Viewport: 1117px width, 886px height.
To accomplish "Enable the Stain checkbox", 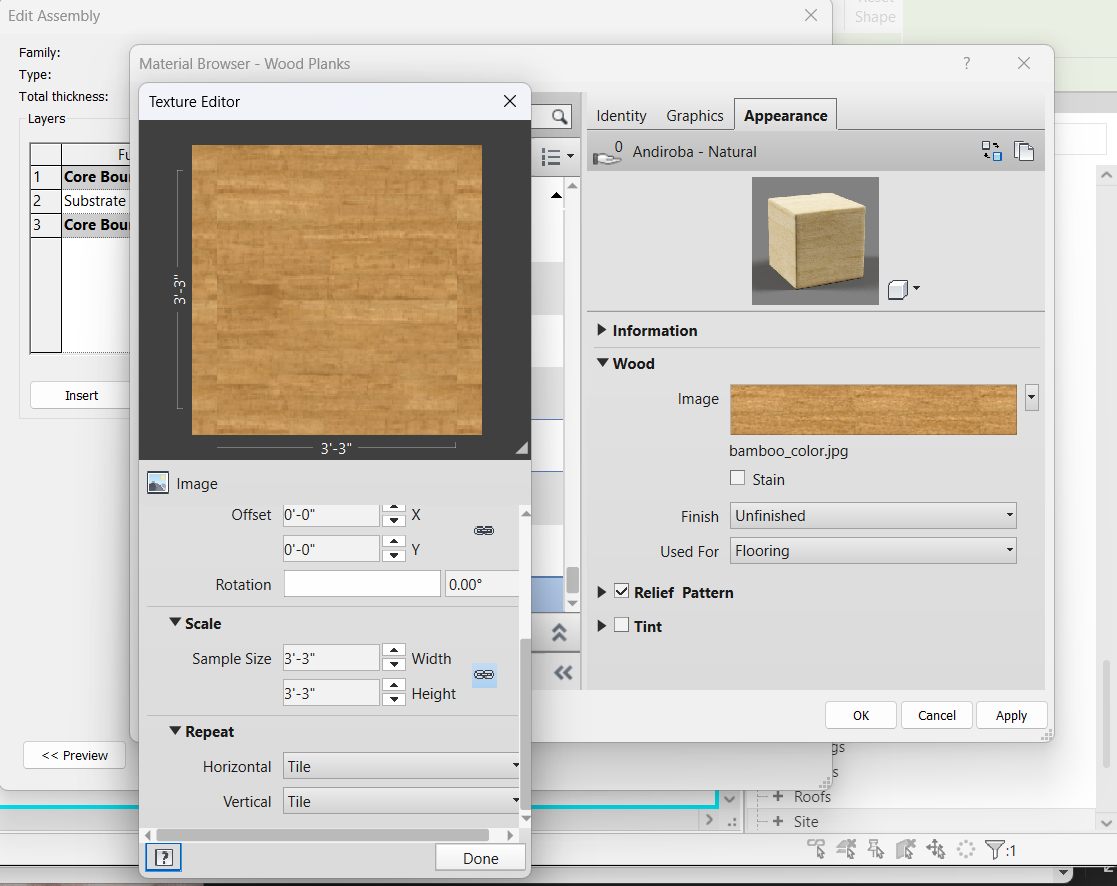I will [x=737, y=479].
